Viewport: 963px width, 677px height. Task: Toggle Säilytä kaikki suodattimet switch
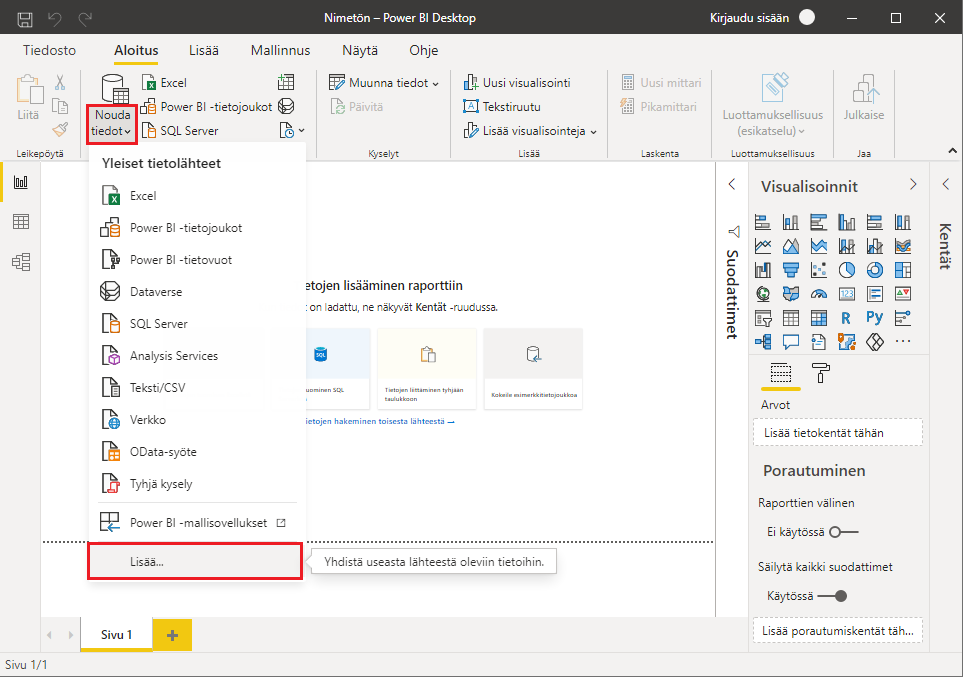(x=832, y=596)
